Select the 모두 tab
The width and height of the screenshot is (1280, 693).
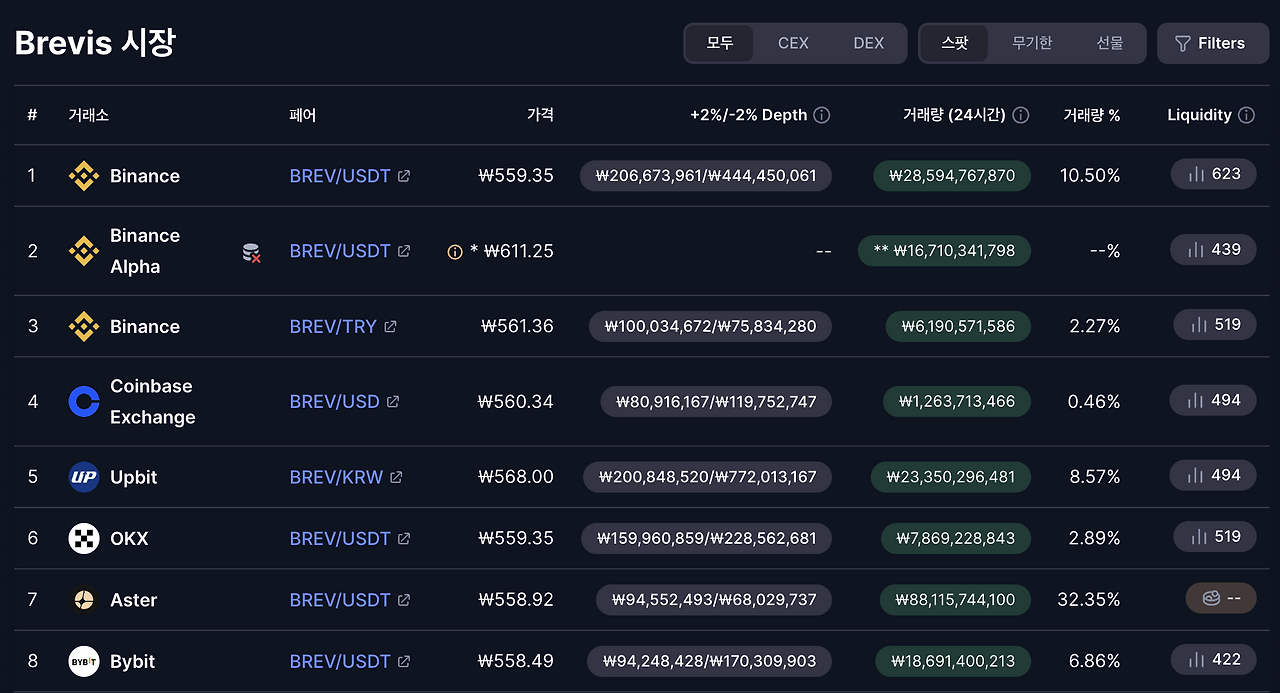(720, 43)
